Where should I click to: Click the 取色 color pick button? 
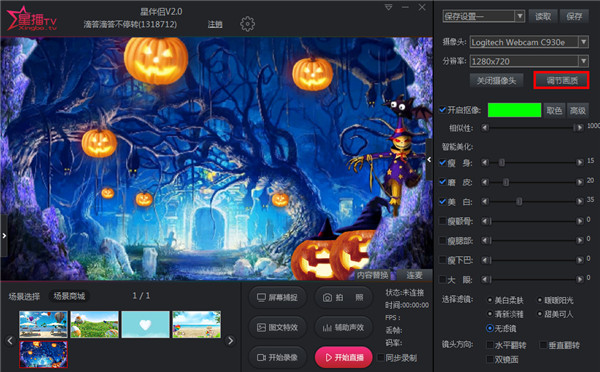554,110
